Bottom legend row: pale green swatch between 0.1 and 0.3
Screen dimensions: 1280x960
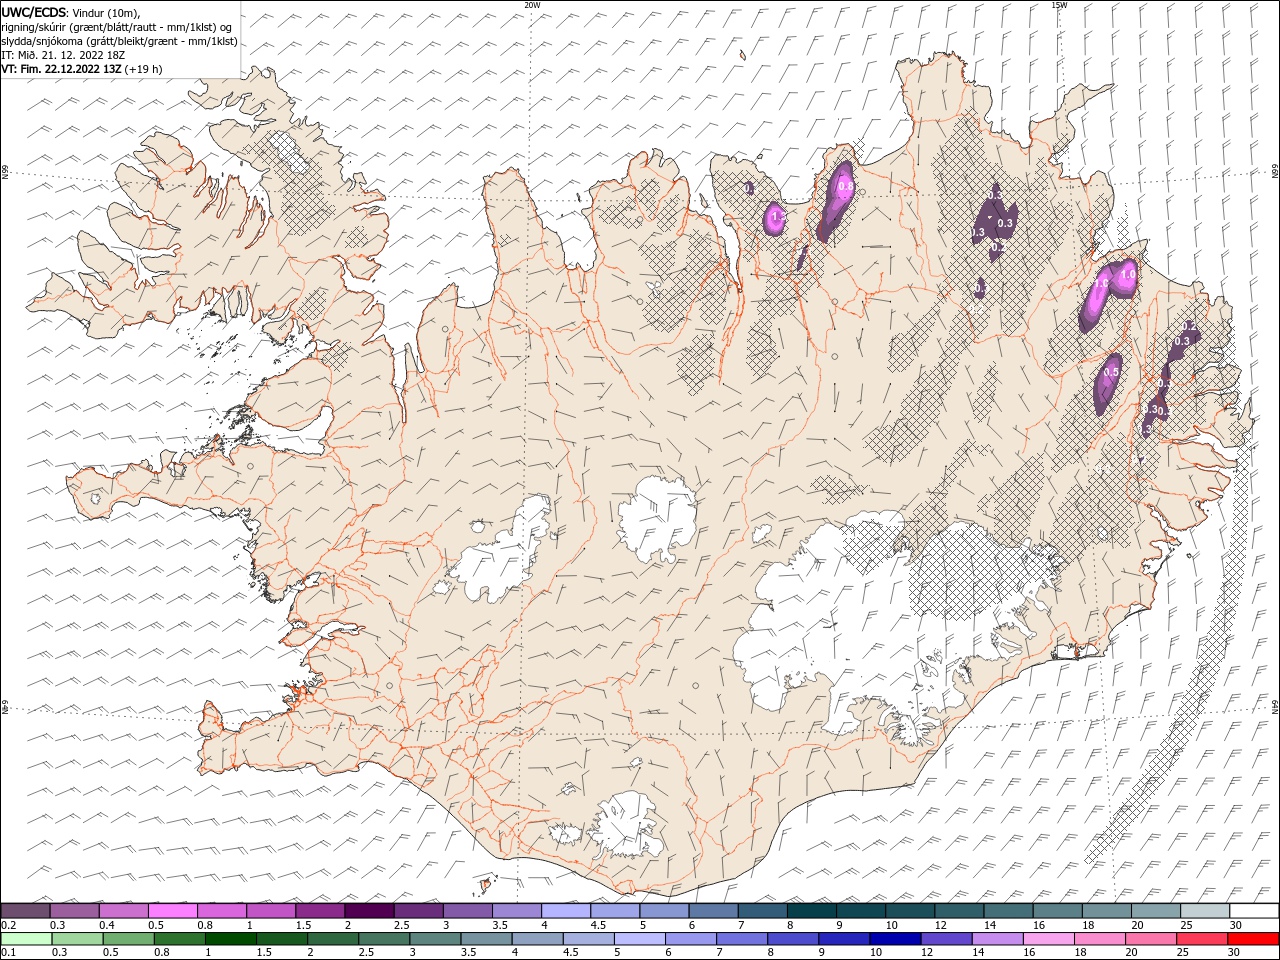(x=28, y=938)
